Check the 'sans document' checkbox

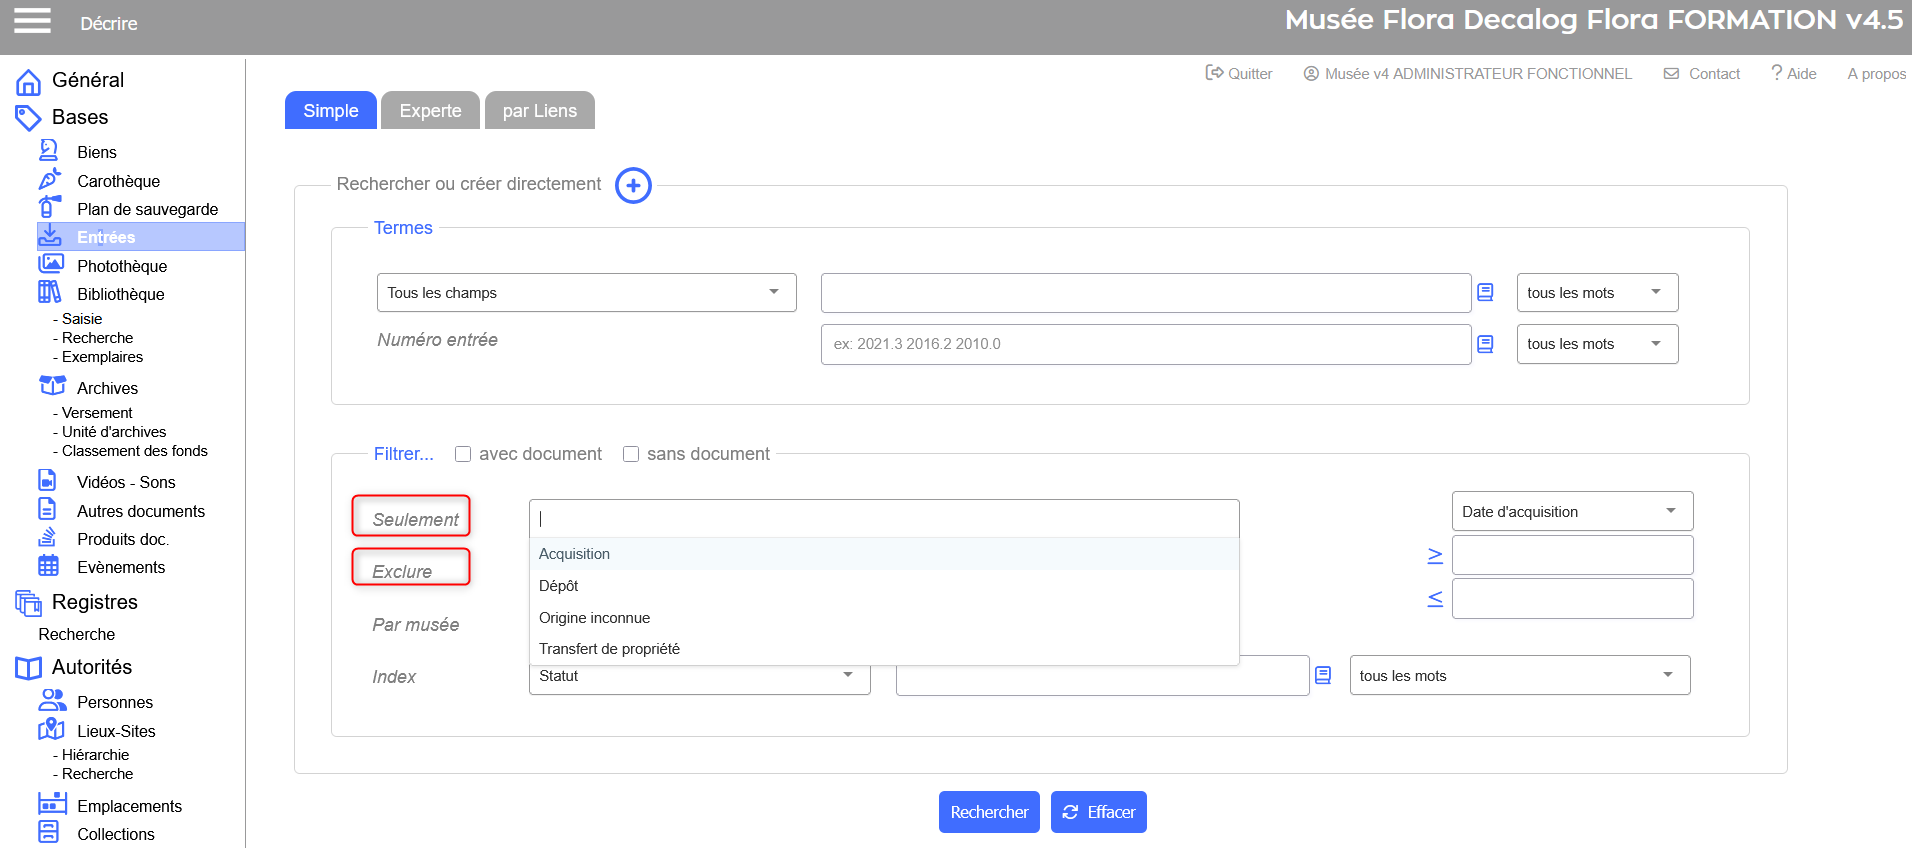[x=631, y=454]
